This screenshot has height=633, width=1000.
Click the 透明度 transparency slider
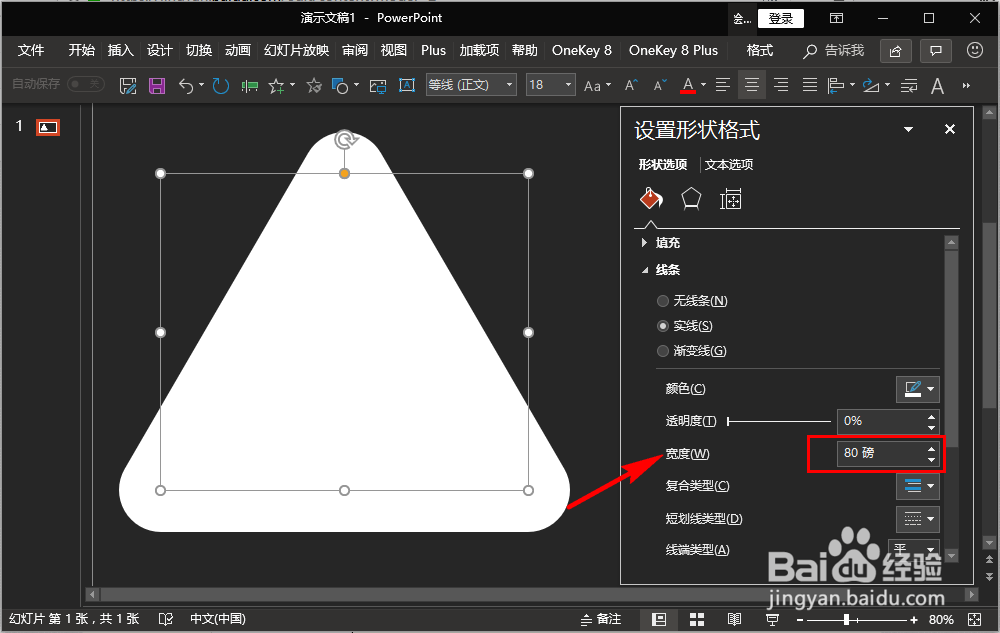[779, 421]
